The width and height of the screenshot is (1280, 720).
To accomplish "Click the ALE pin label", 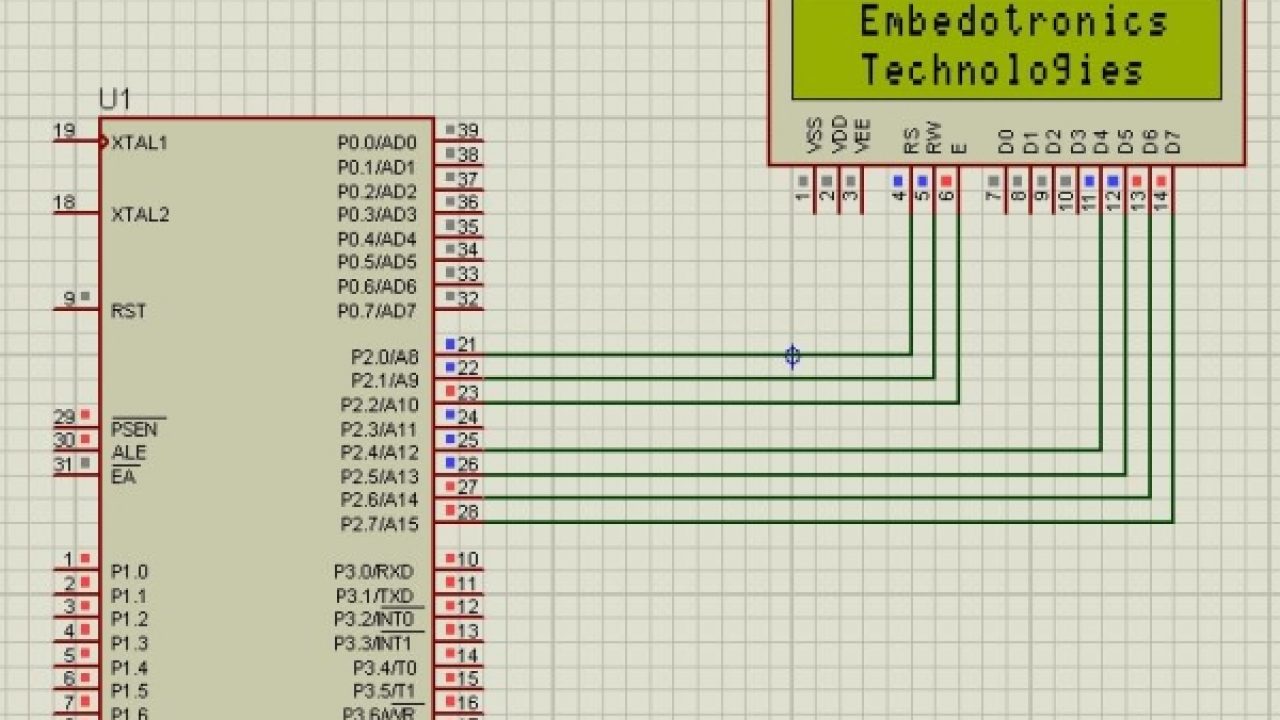I will tap(128, 452).
